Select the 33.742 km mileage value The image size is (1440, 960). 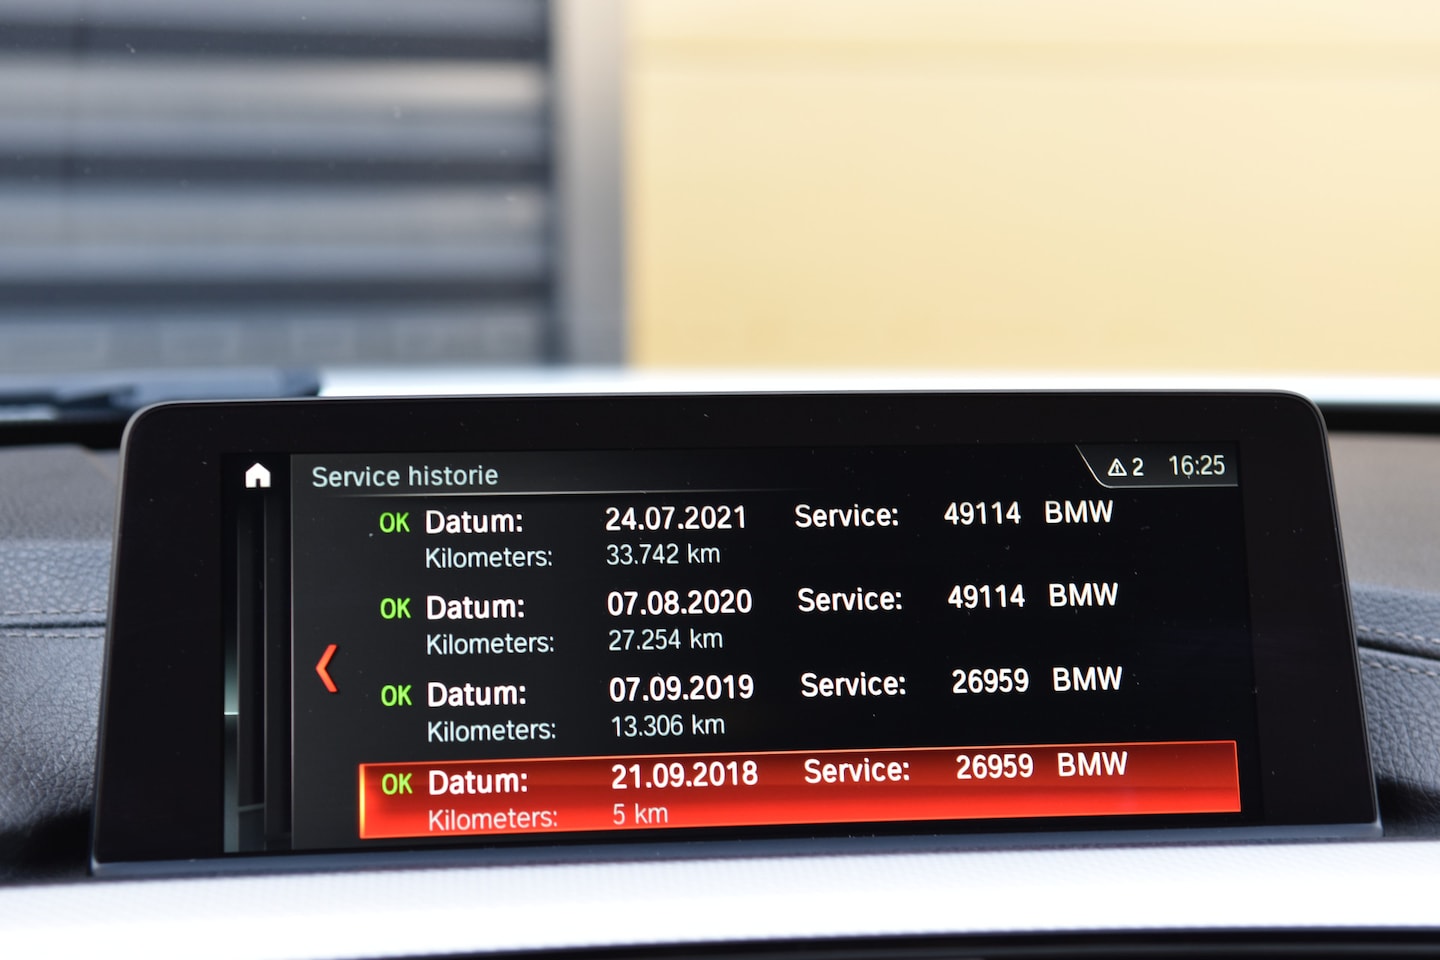[x=663, y=554]
